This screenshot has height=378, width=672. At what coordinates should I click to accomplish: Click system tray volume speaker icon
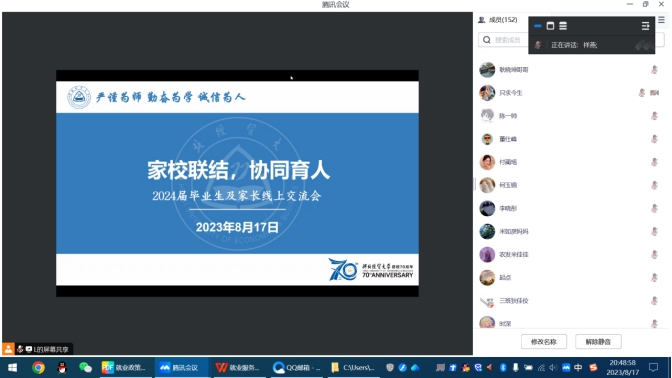tap(553, 368)
